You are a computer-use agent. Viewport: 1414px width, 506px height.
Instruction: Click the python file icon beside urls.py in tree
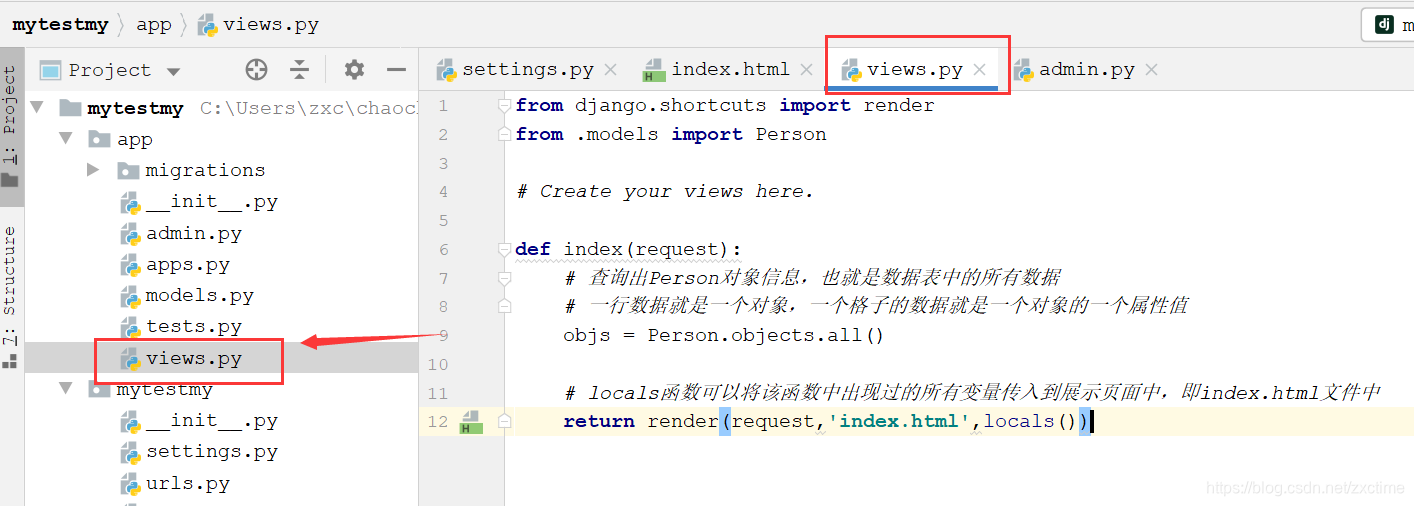tap(130, 484)
